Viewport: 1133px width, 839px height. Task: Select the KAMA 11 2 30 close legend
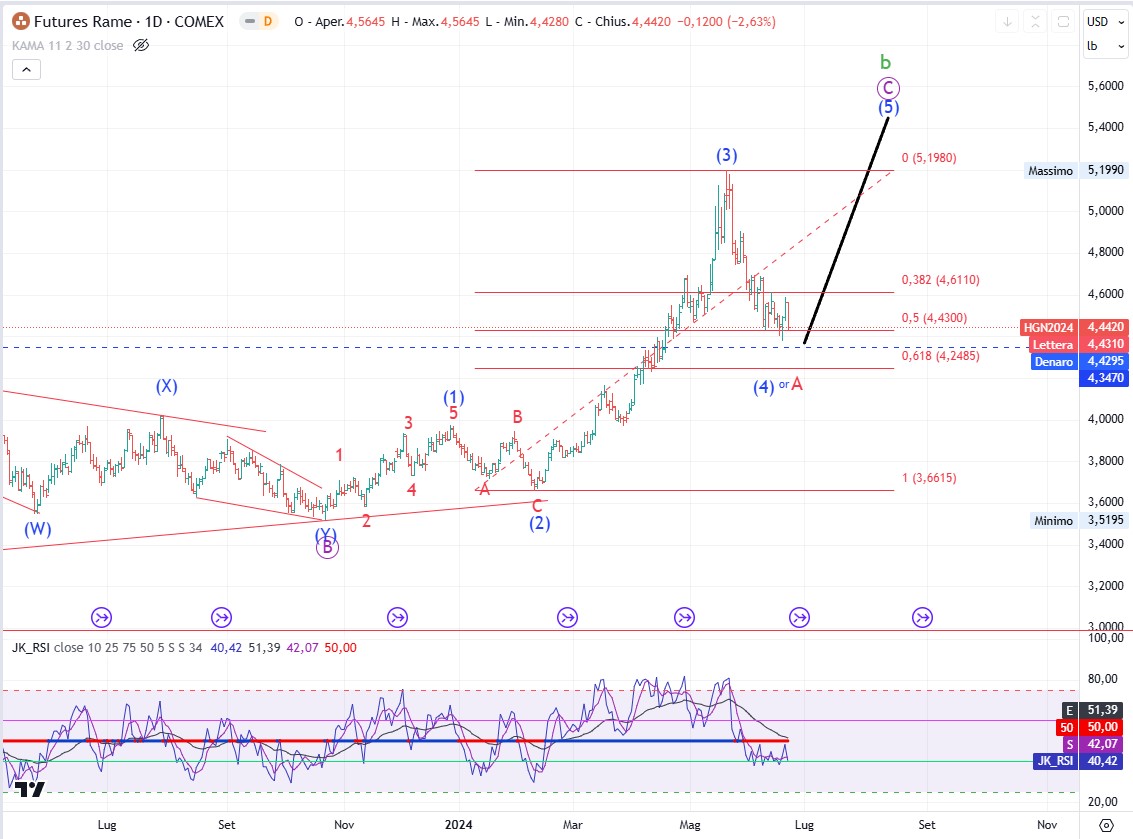tap(67, 46)
